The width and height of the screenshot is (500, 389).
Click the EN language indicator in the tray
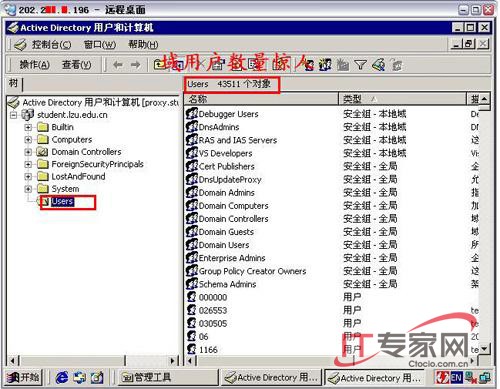[456, 378]
